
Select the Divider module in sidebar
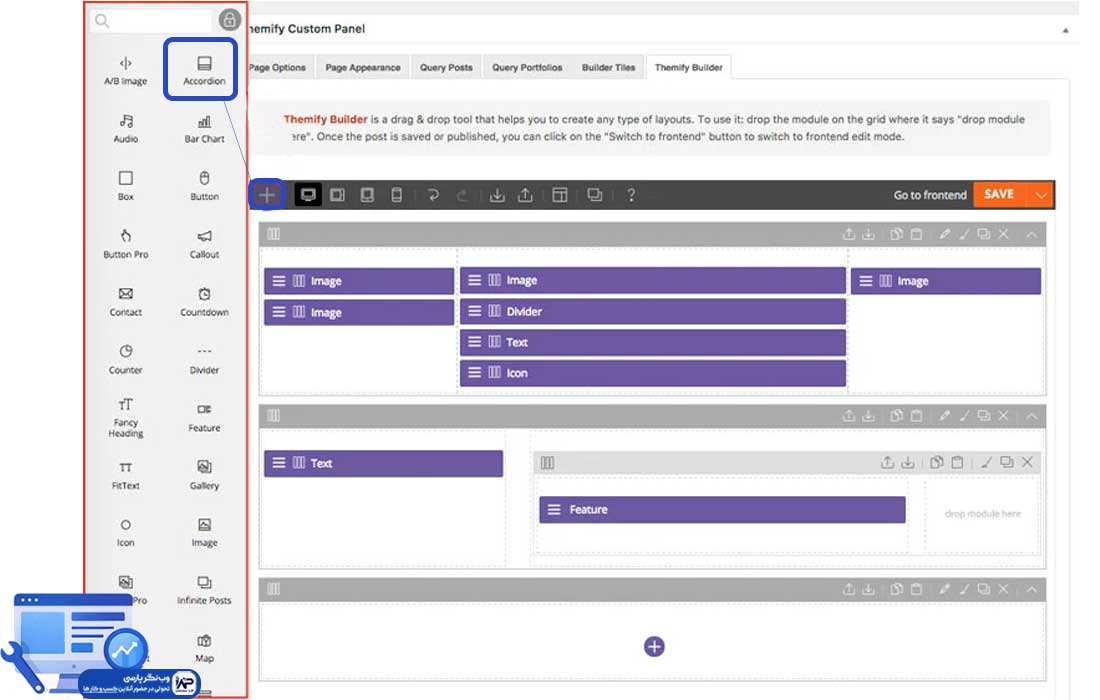pyautogui.click(x=204, y=361)
